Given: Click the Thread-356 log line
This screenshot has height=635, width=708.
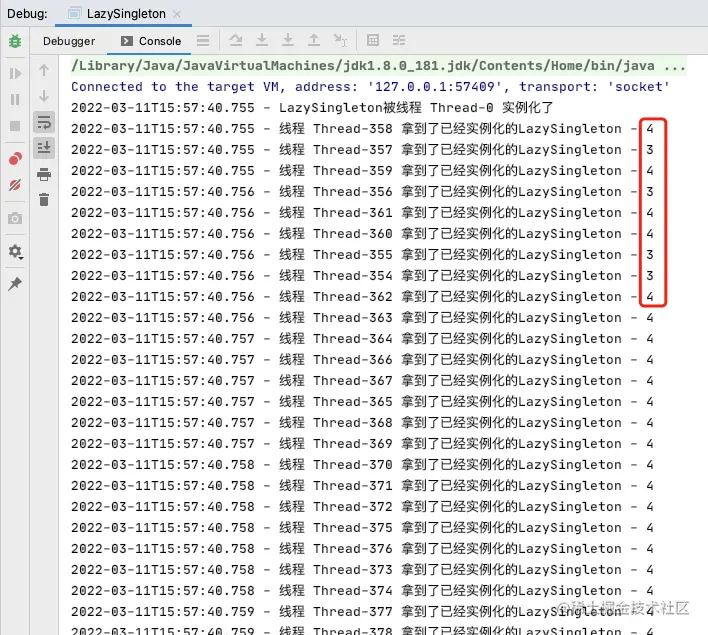Looking at the screenshot, I should click(363, 191).
